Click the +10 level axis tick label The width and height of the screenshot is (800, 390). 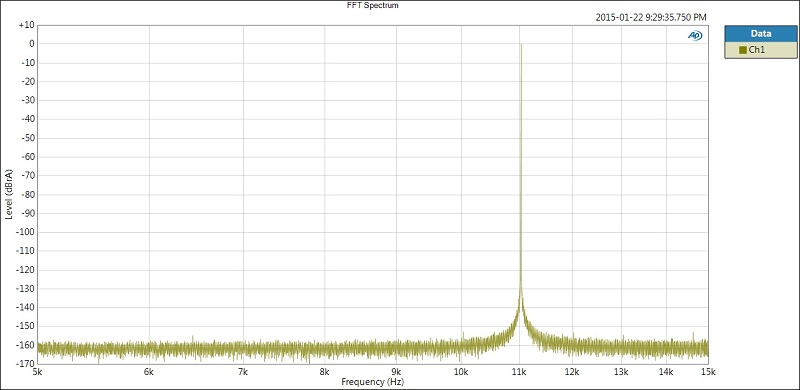(27, 25)
